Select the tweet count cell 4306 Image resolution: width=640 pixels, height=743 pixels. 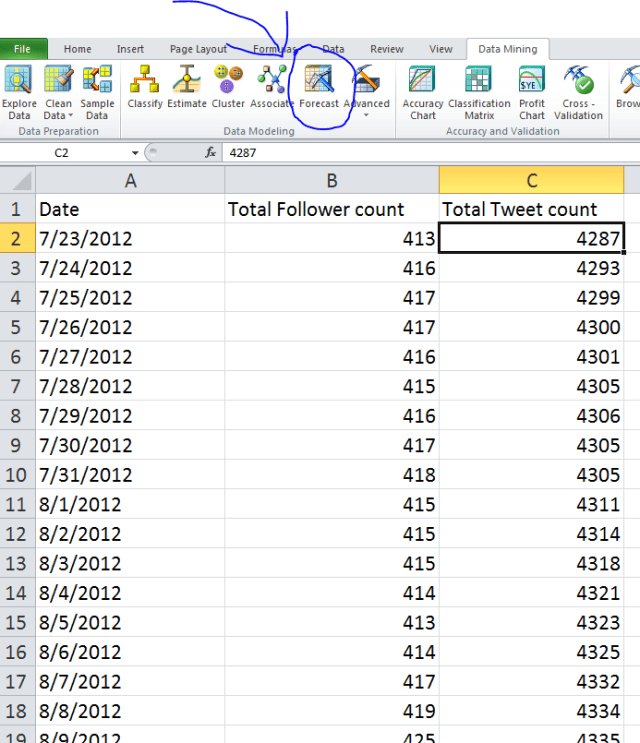pos(532,416)
